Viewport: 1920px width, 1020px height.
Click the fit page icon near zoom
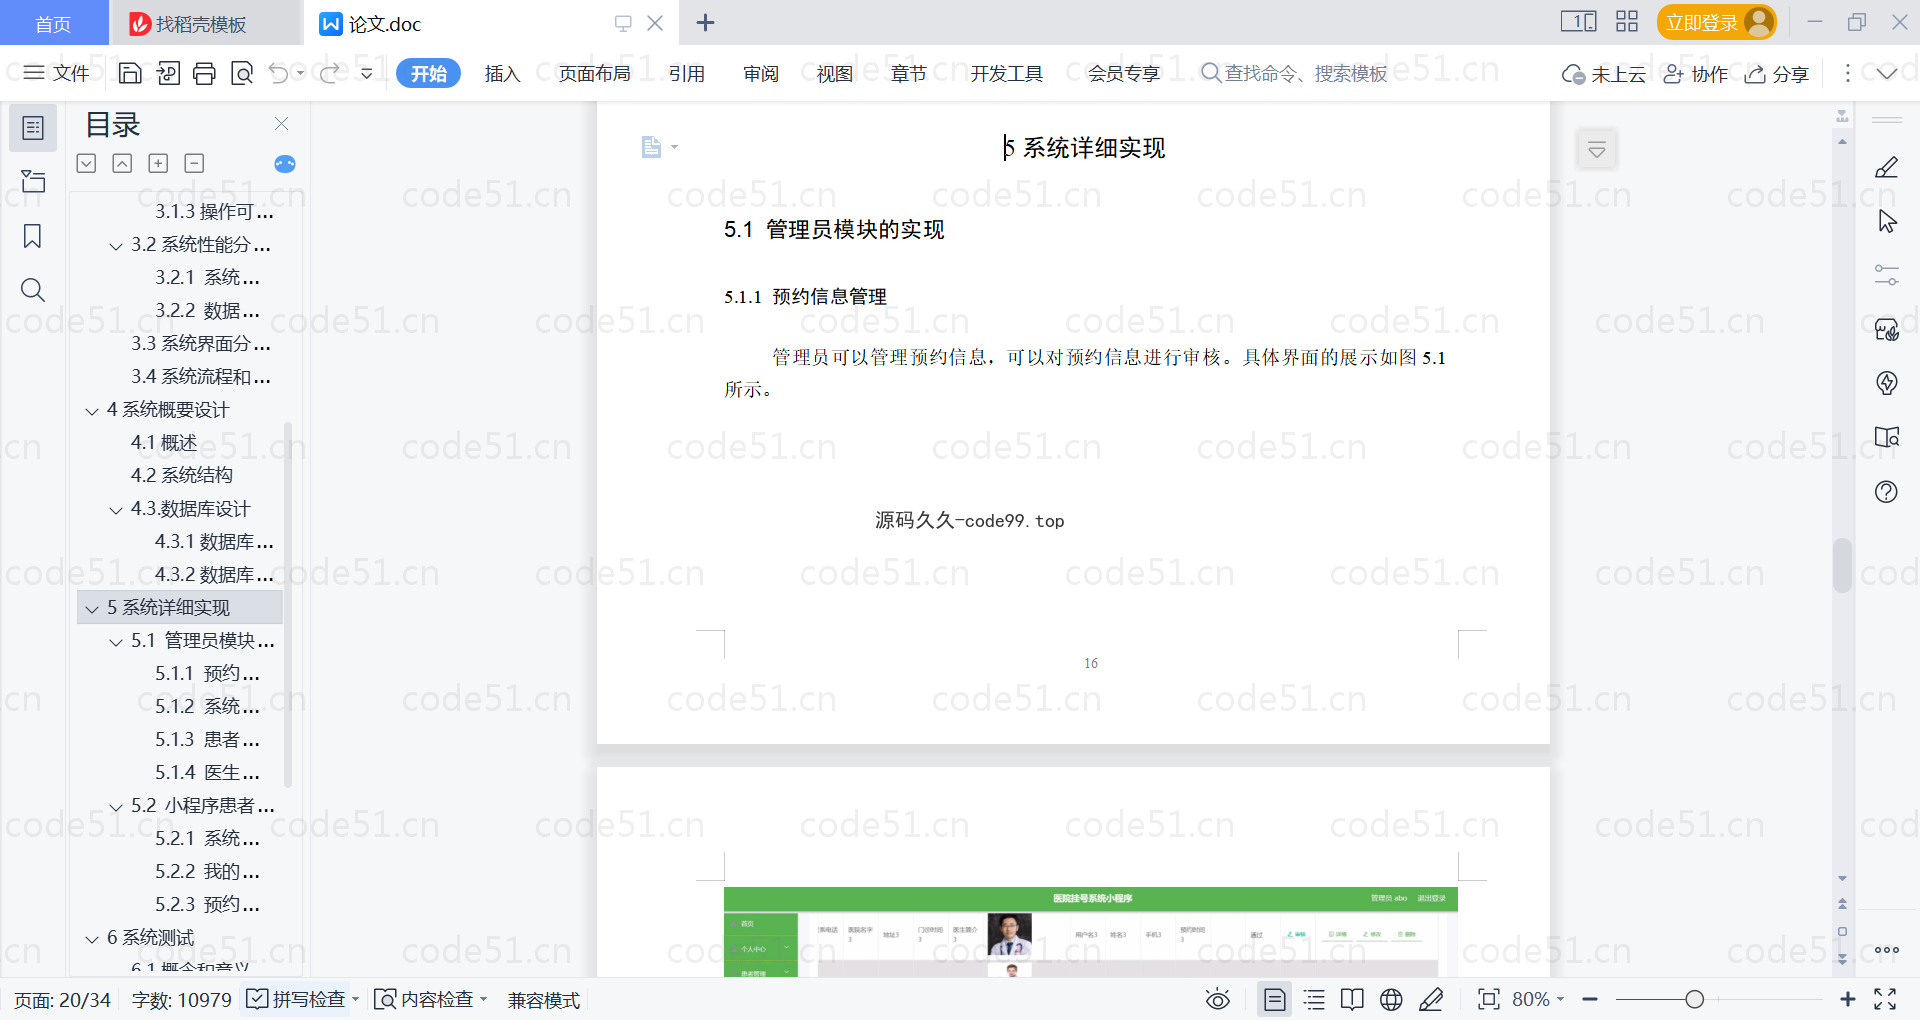coord(1489,999)
